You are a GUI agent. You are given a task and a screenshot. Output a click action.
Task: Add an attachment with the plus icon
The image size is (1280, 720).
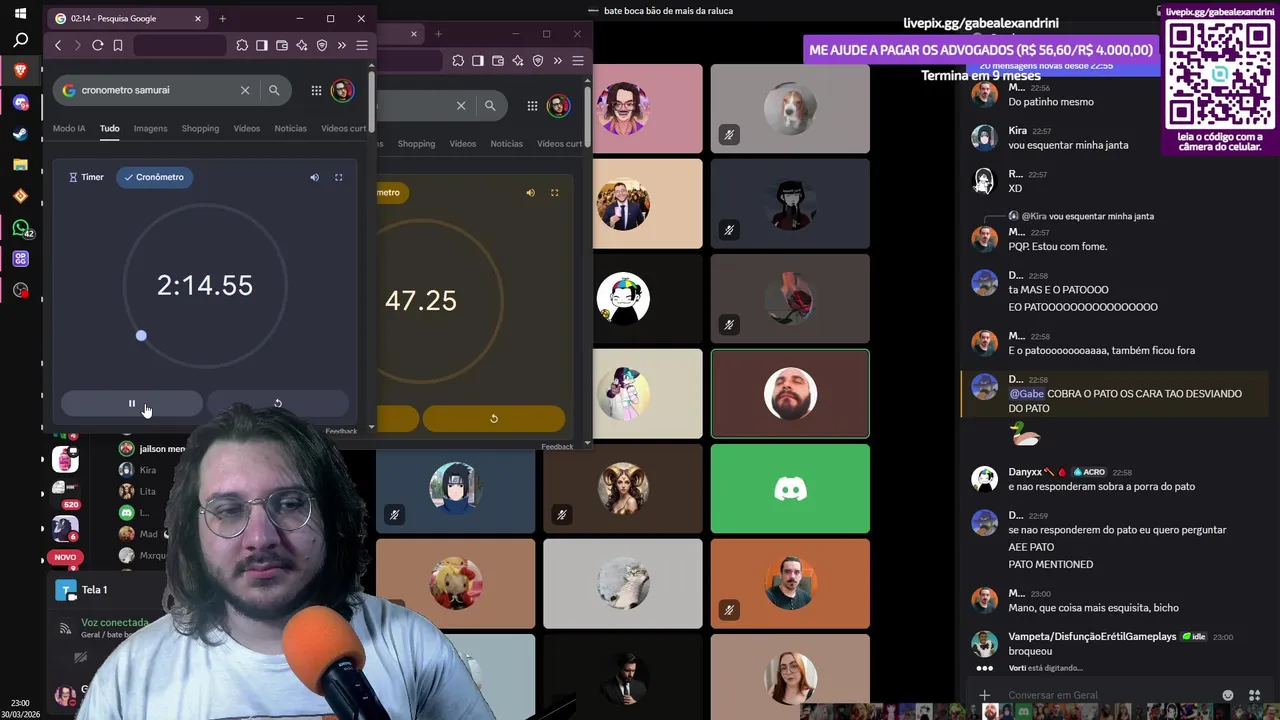pos(985,695)
